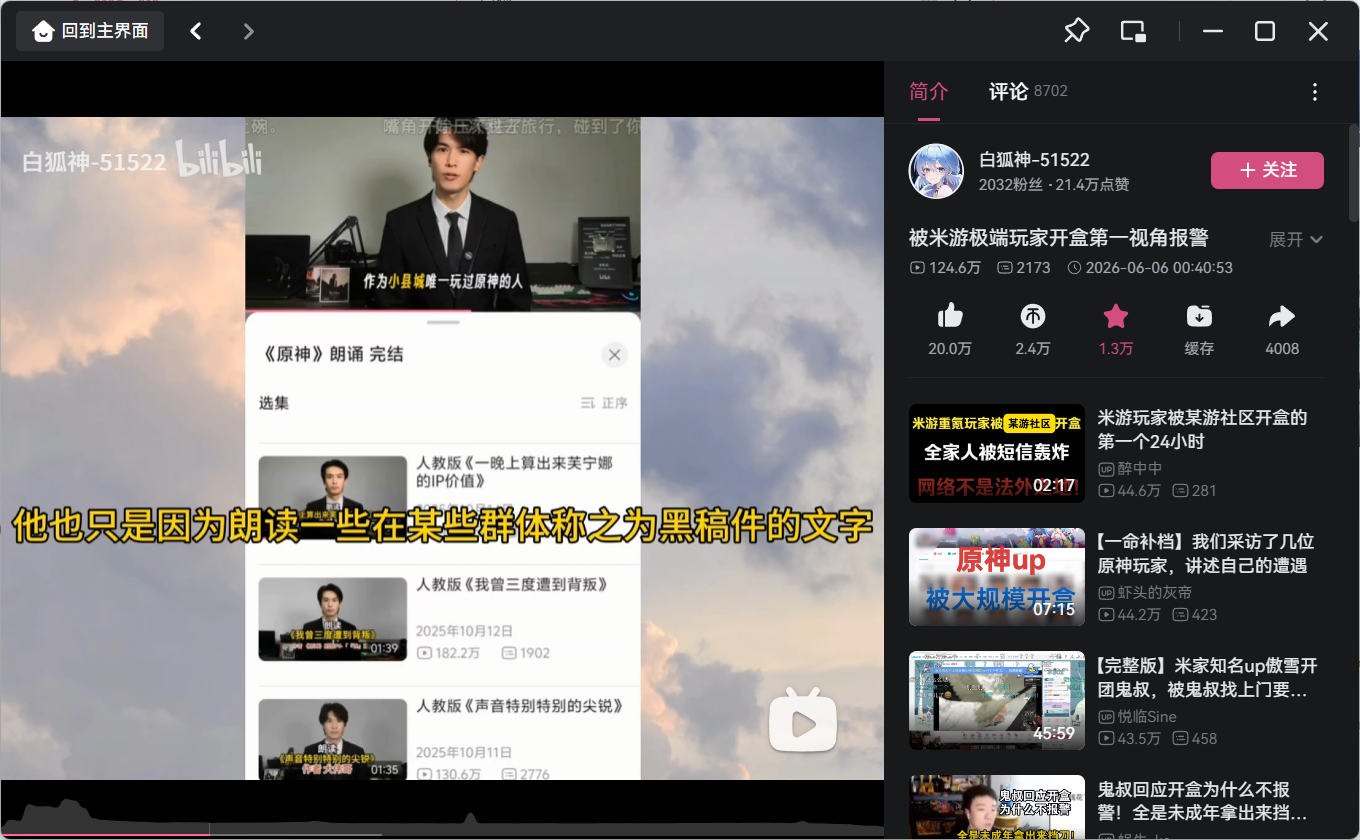Viewport: 1360px width, 840px height.
Task: Open recommended video 【一命补档】我们采访了几位原神玩家
Action: point(1205,553)
